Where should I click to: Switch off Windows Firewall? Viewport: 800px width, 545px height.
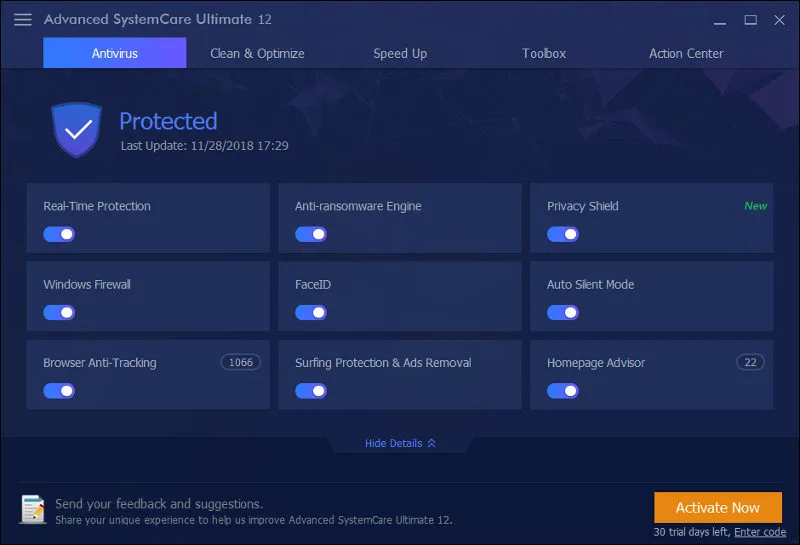tap(59, 312)
